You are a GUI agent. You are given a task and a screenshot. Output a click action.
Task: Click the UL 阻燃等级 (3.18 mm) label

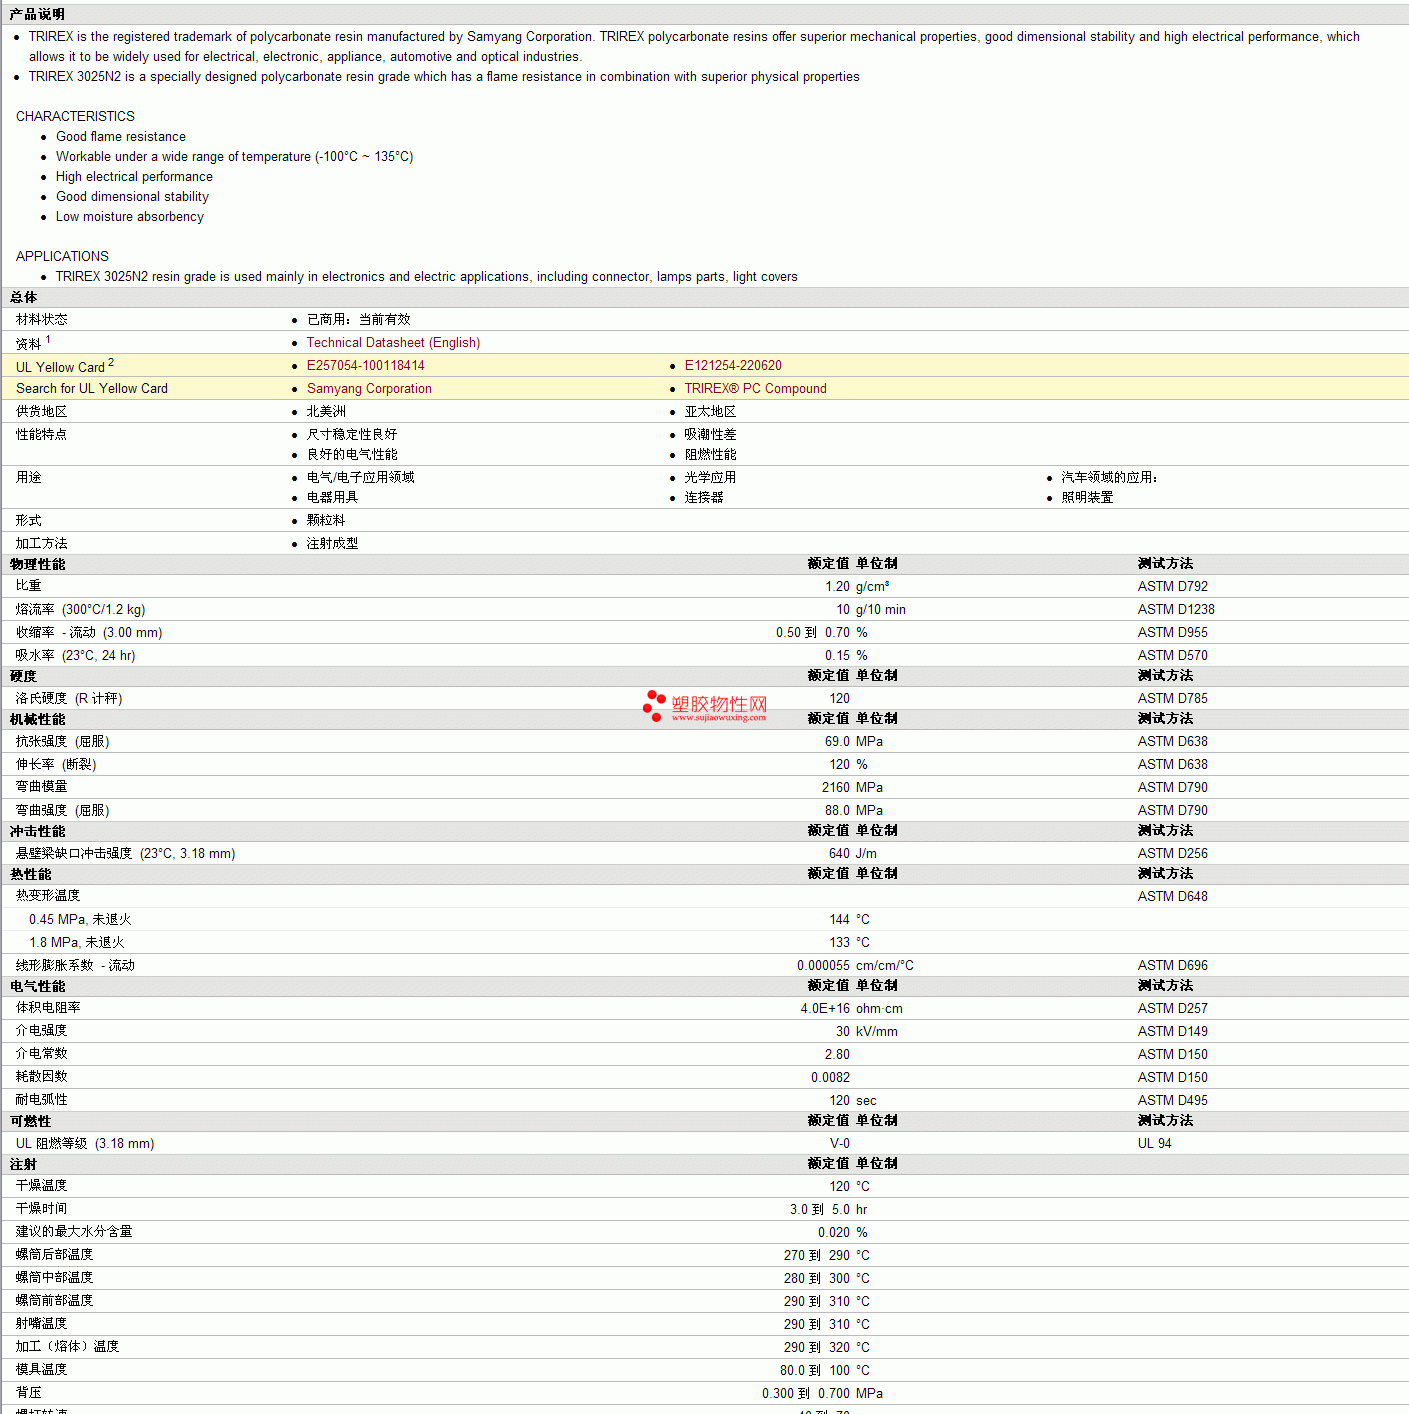click(85, 1143)
